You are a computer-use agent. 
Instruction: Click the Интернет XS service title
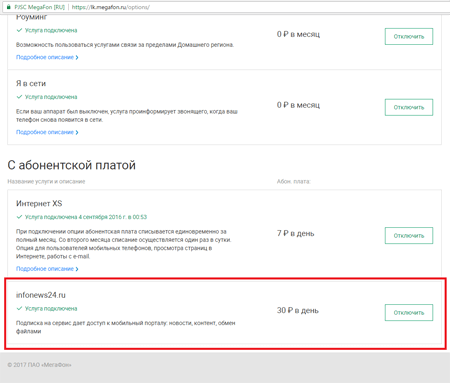pyautogui.click(x=39, y=203)
